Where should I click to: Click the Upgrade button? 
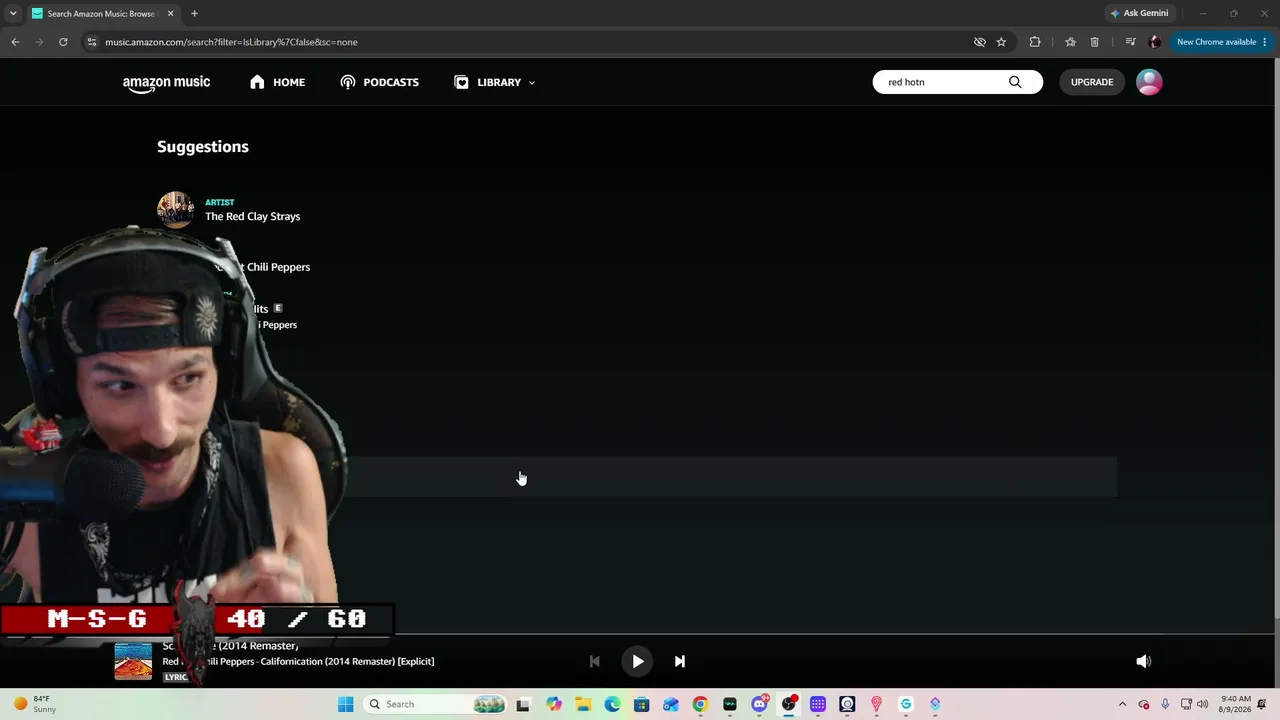(x=1092, y=82)
